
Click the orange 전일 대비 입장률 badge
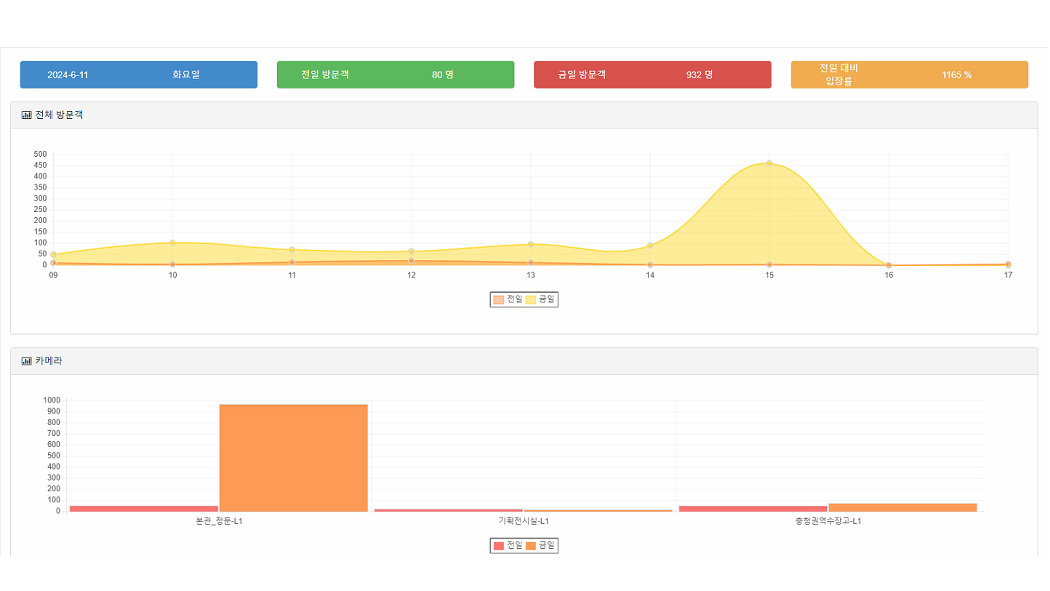pyautogui.click(x=909, y=75)
